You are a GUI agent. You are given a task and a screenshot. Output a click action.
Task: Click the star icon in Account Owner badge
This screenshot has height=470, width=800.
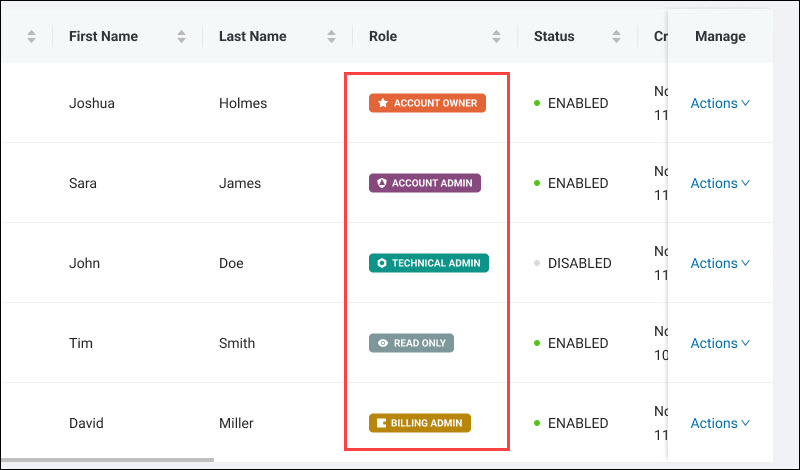tap(382, 103)
